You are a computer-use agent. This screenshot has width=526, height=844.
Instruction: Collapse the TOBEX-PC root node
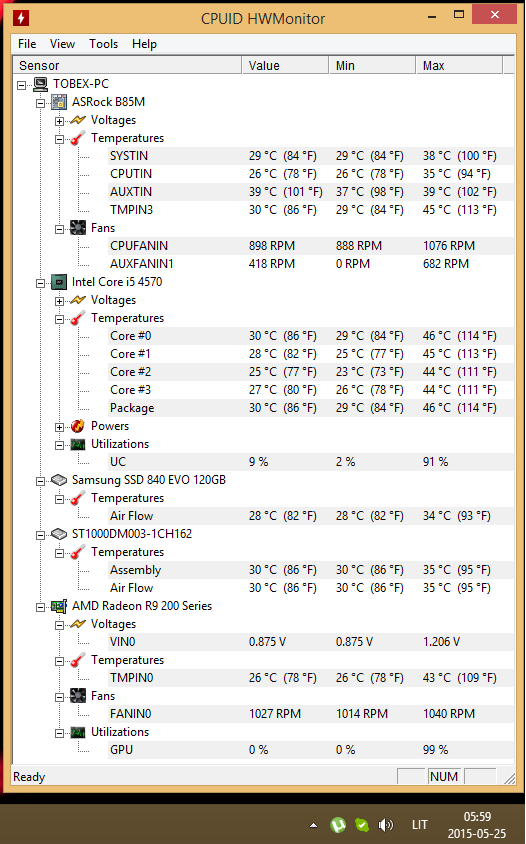[21, 85]
